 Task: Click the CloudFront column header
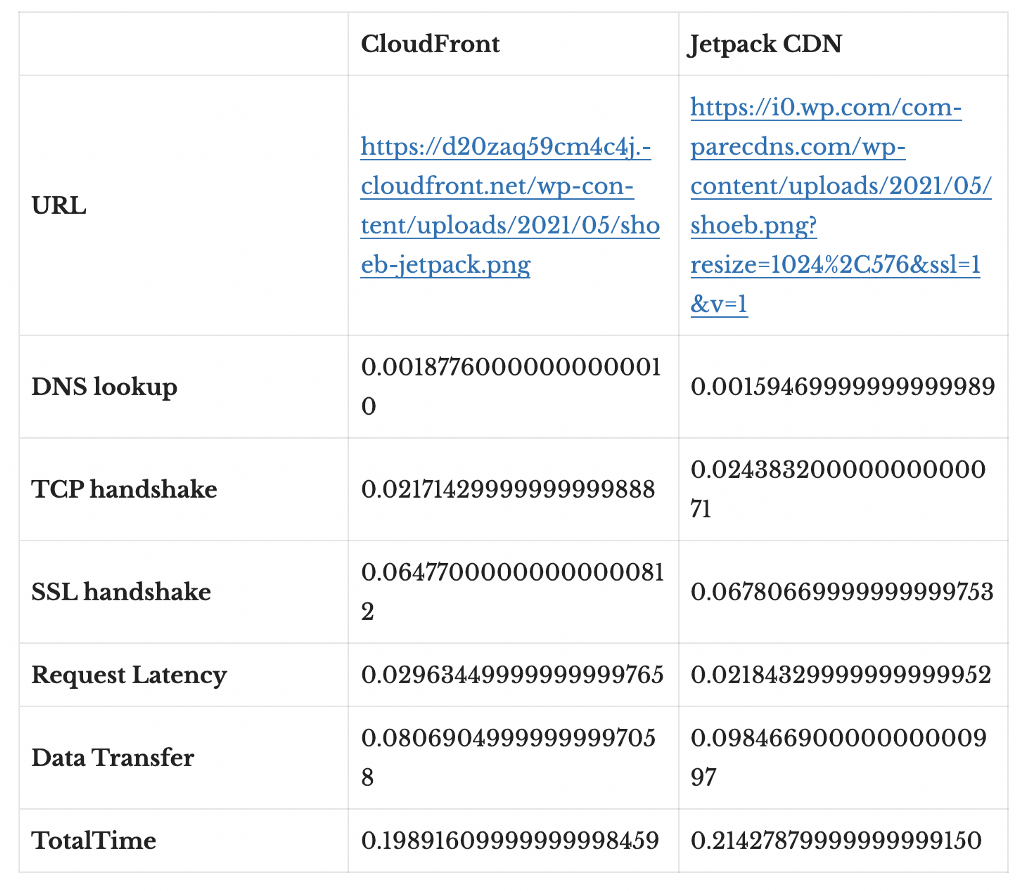click(x=430, y=44)
